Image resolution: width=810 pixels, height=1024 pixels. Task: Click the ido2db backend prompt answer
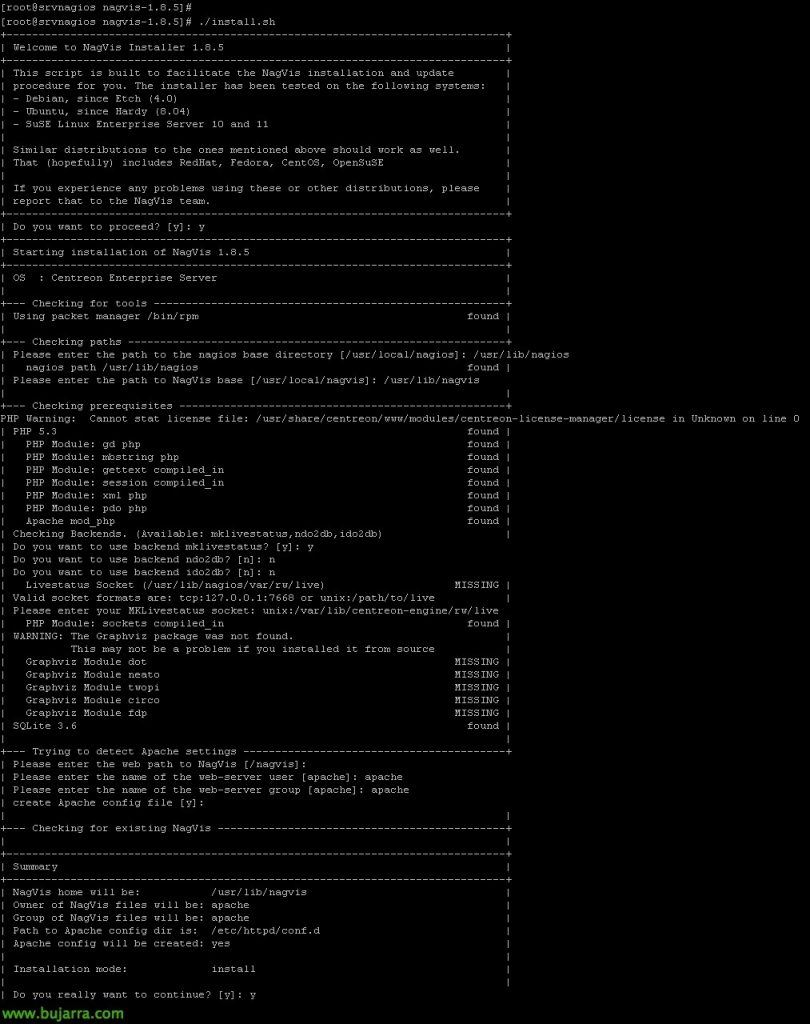pos(272,572)
